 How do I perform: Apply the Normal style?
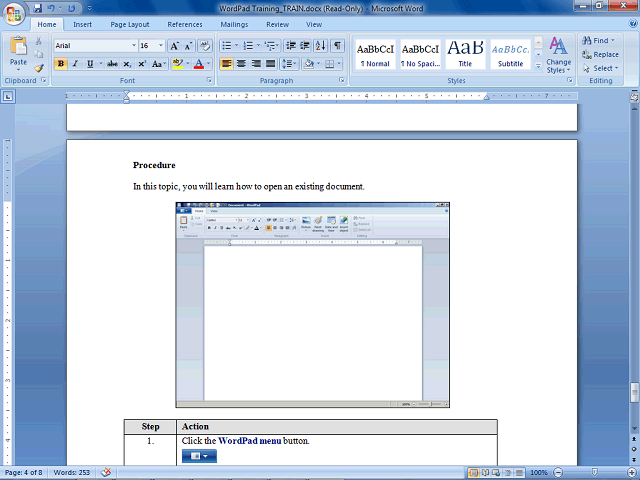click(x=375, y=54)
